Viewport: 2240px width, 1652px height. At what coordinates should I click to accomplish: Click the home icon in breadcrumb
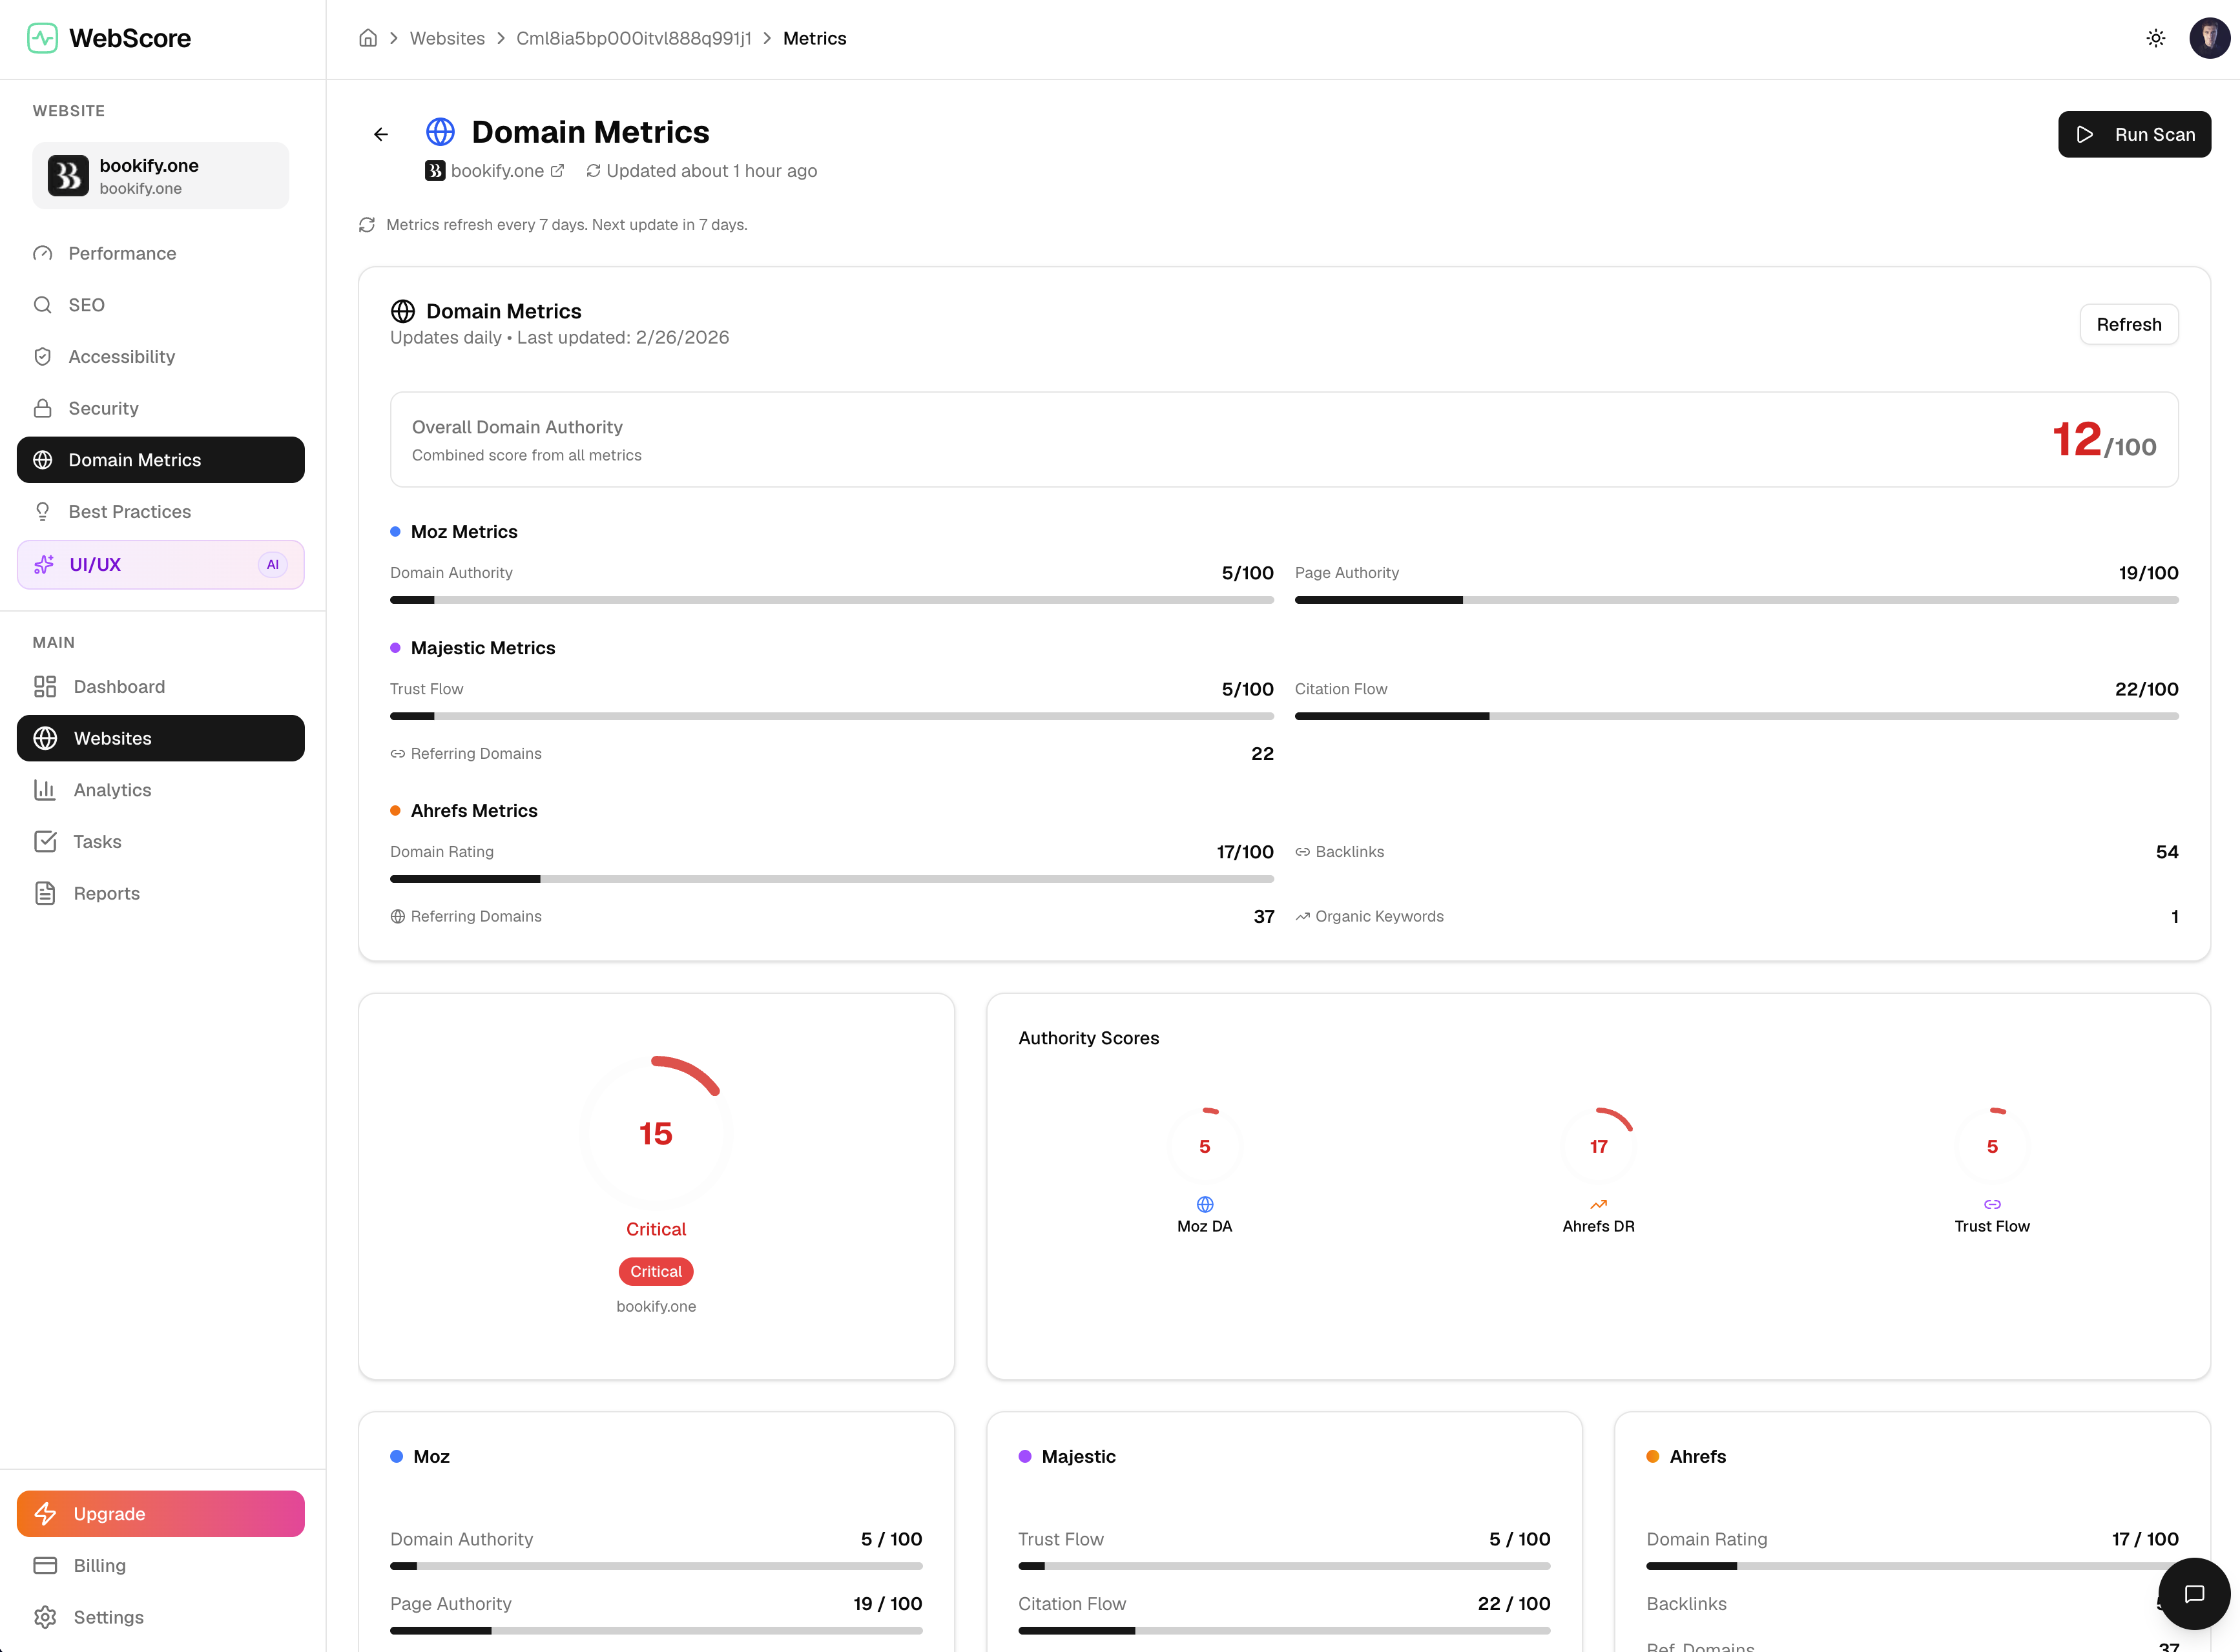[x=368, y=38]
